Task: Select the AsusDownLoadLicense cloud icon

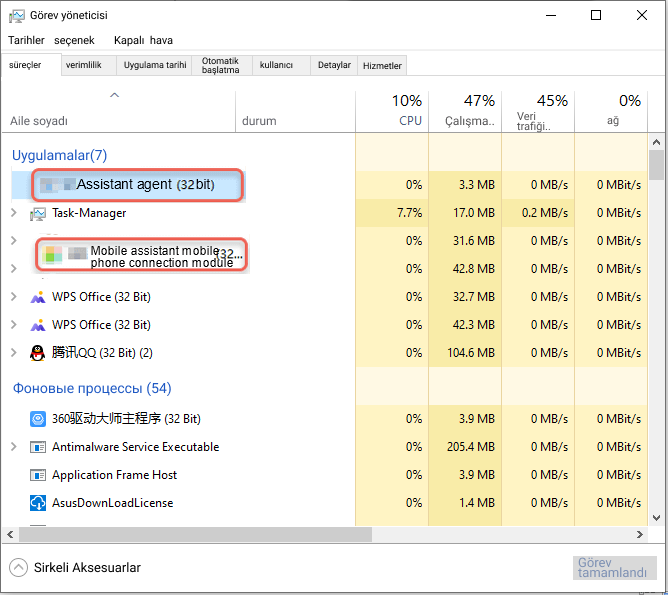Action: [37, 503]
